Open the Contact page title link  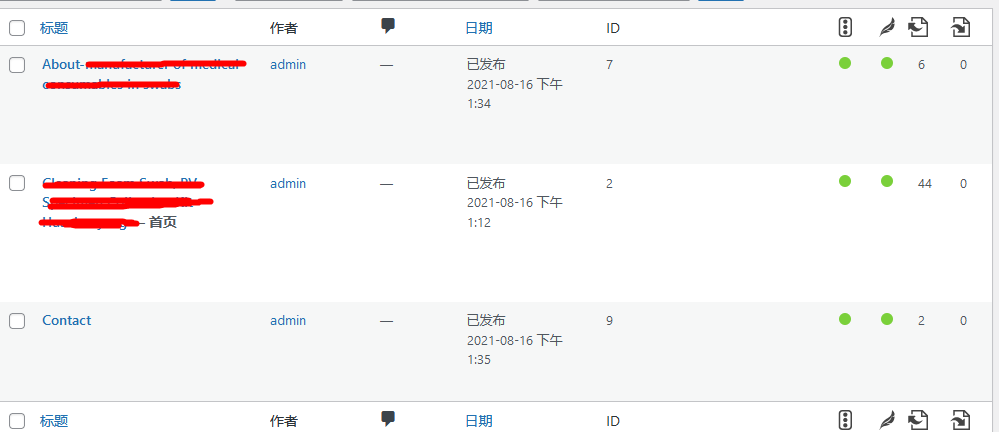[66, 320]
